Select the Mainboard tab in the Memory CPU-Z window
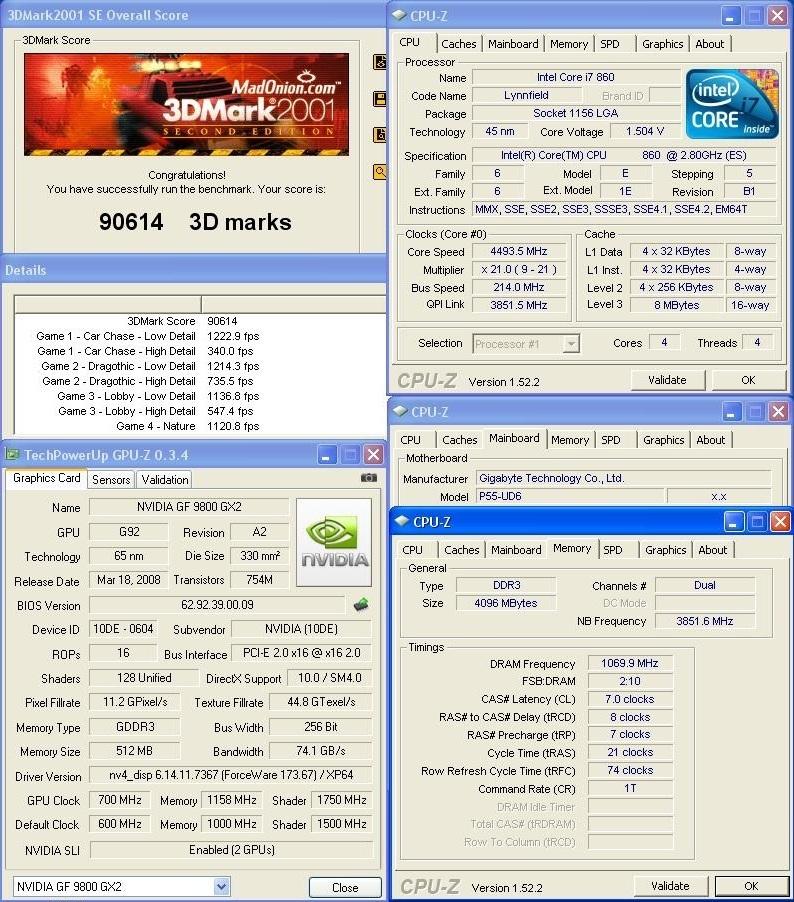The height and width of the screenshot is (902, 794). click(516, 550)
